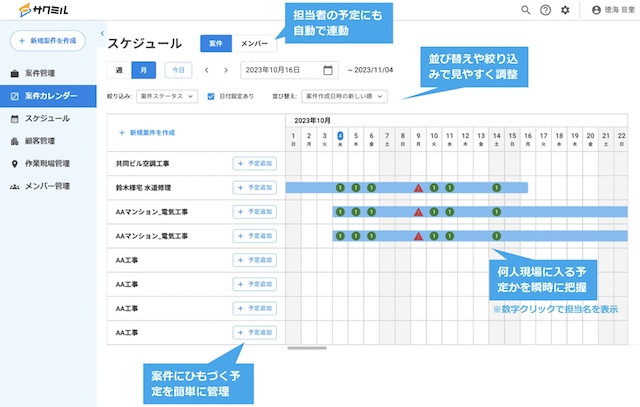Go to next period with right arrow
This screenshot has width=640, height=407.
click(225, 70)
